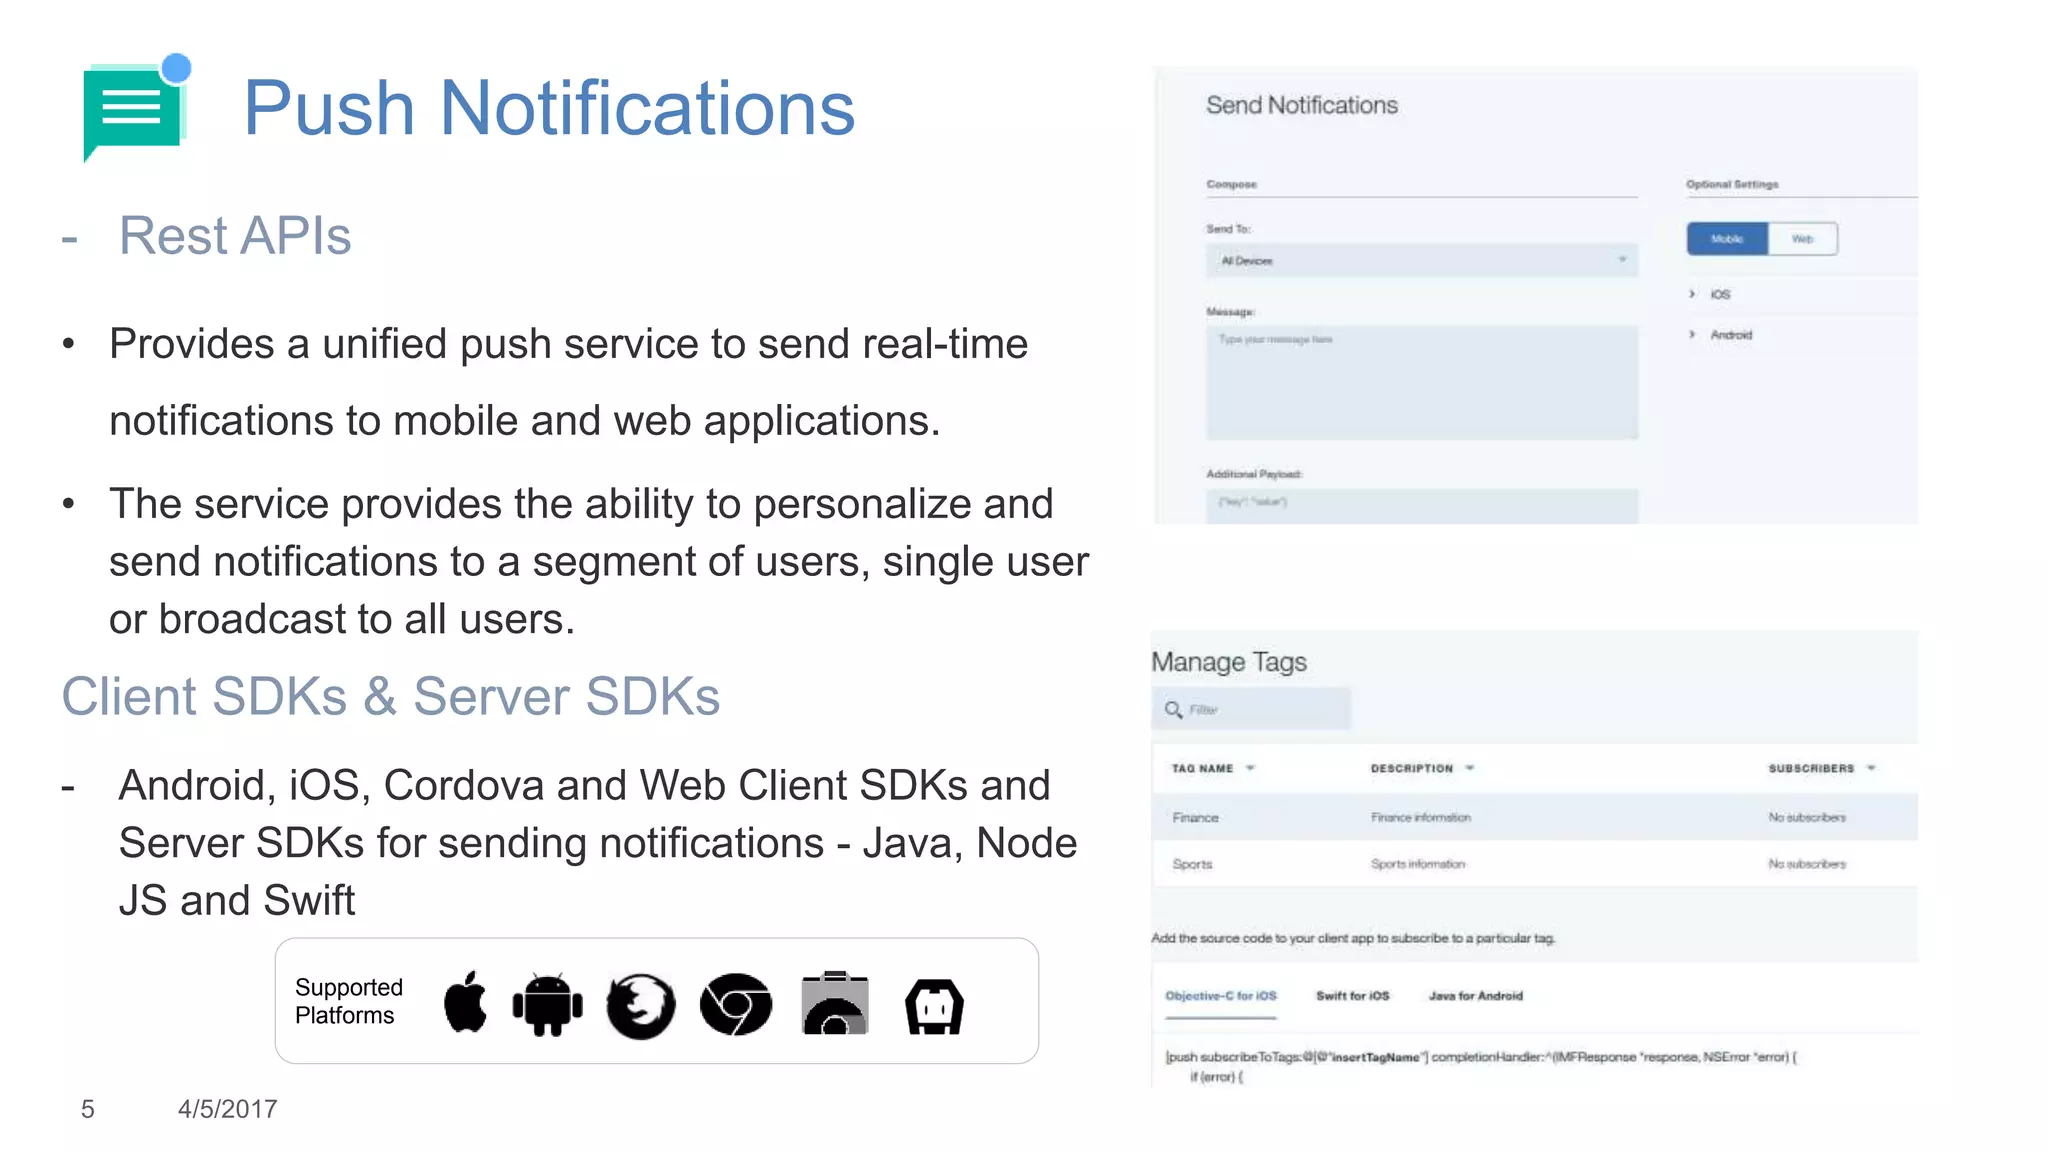Click the Chrome browser icon

point(736,1004)
